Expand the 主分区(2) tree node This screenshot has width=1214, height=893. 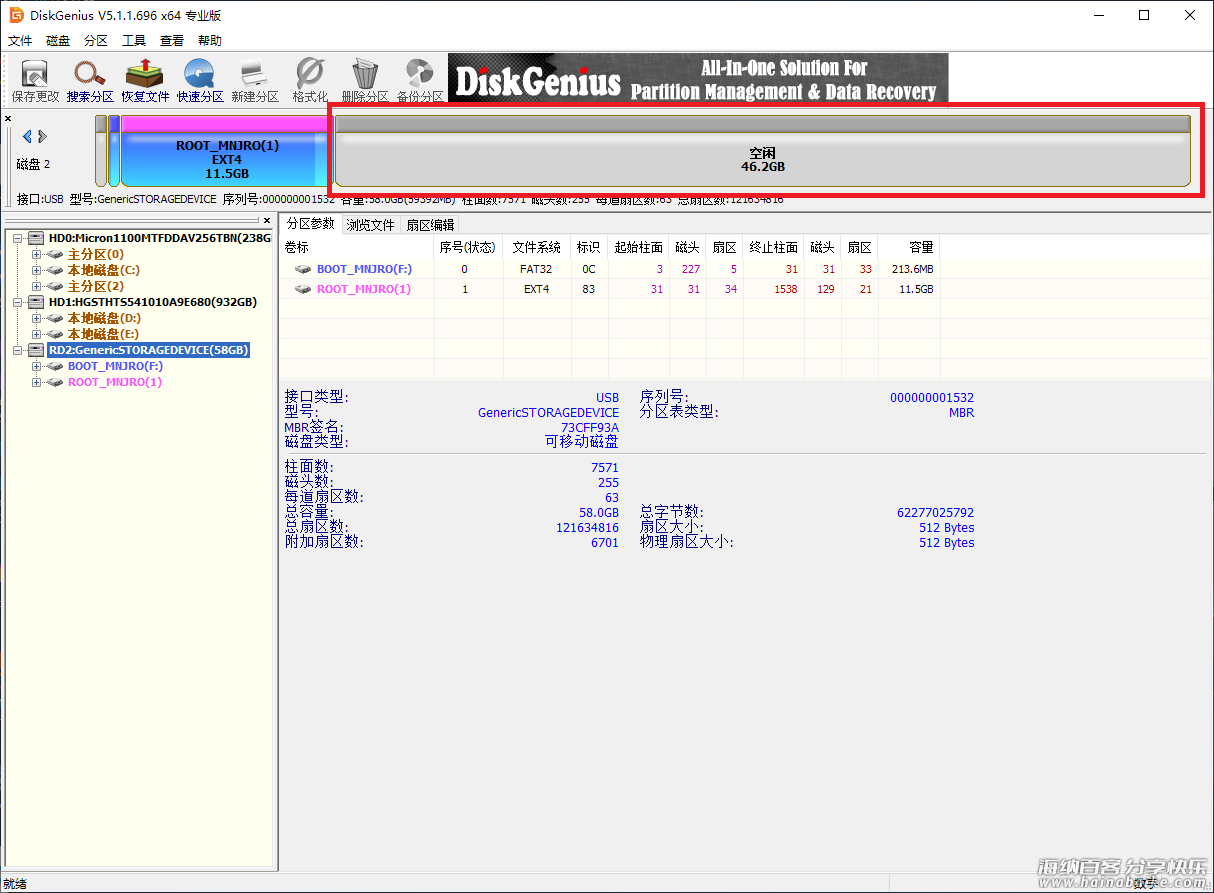[37, 286]
